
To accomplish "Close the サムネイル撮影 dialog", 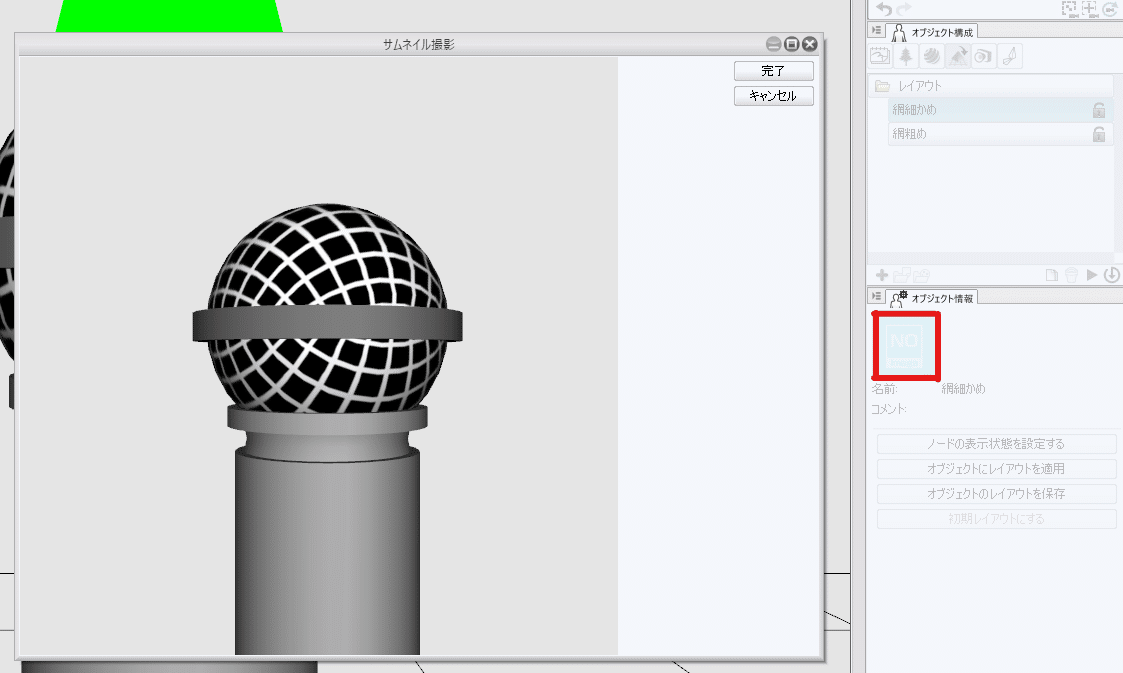I will (x=809, y=44).
